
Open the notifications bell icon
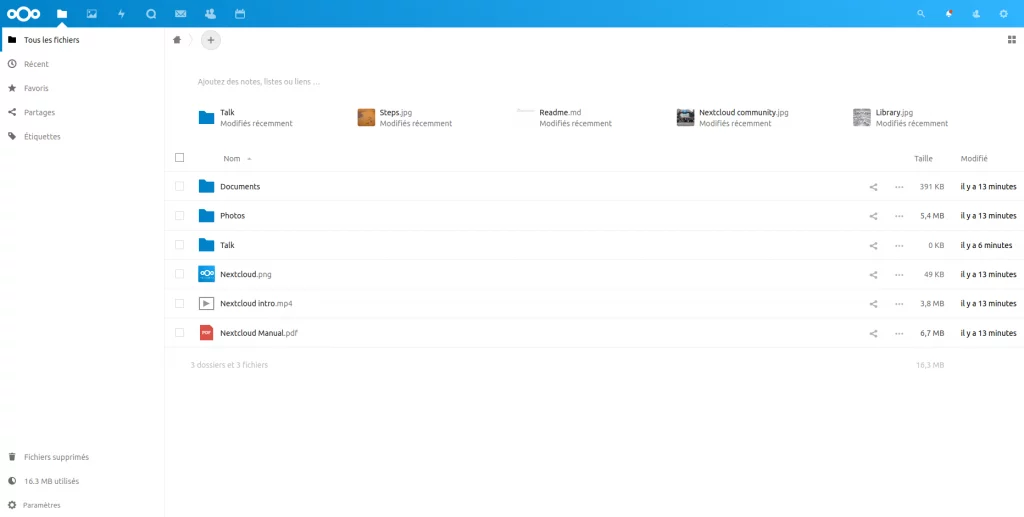[949, 14]
